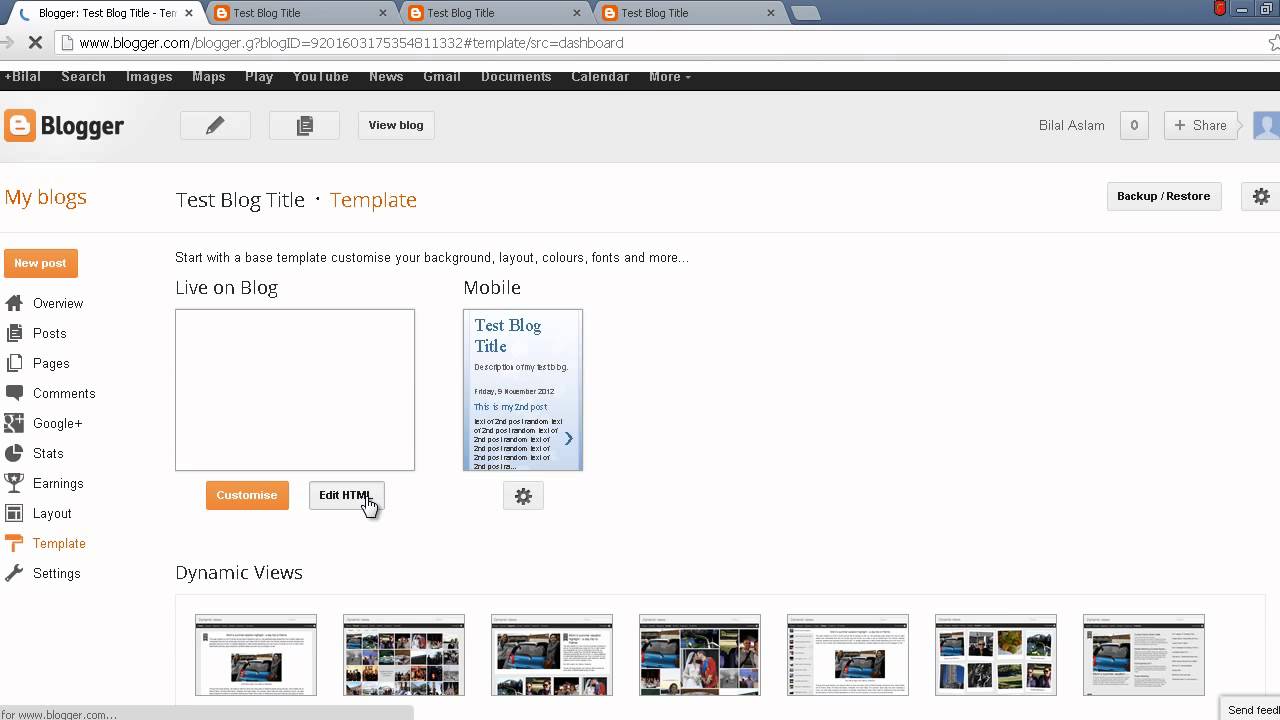1280x720 pixels.
Task: Open Gmail from the Google bar
Action: [442, 77]
